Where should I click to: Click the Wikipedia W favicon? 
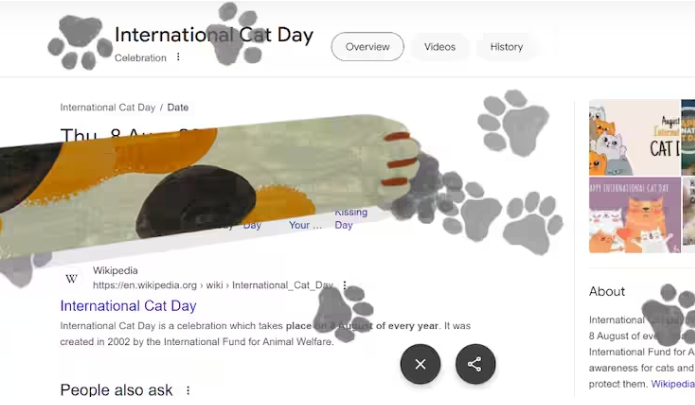click(71, 279)
